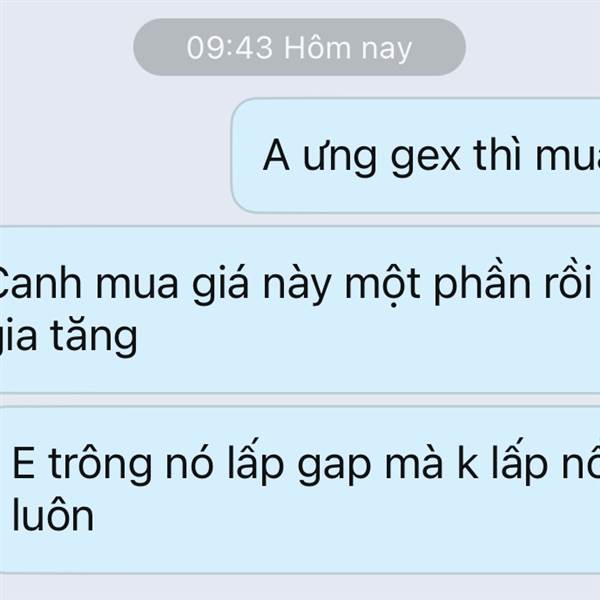Click the word 'Canh' in the second message
The image size is (600, 600).
pos(40,284)
